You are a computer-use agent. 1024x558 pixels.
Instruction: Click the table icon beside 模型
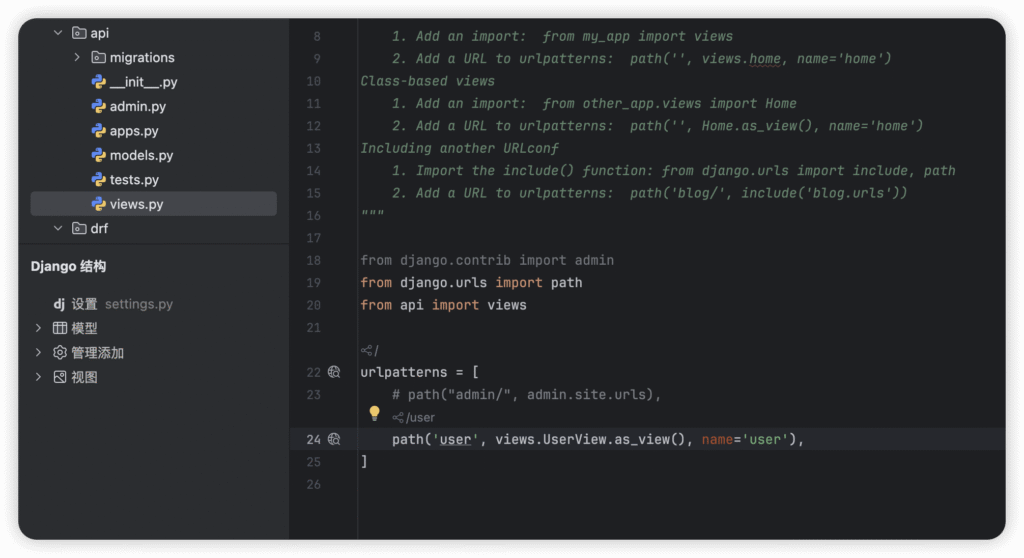60,328
